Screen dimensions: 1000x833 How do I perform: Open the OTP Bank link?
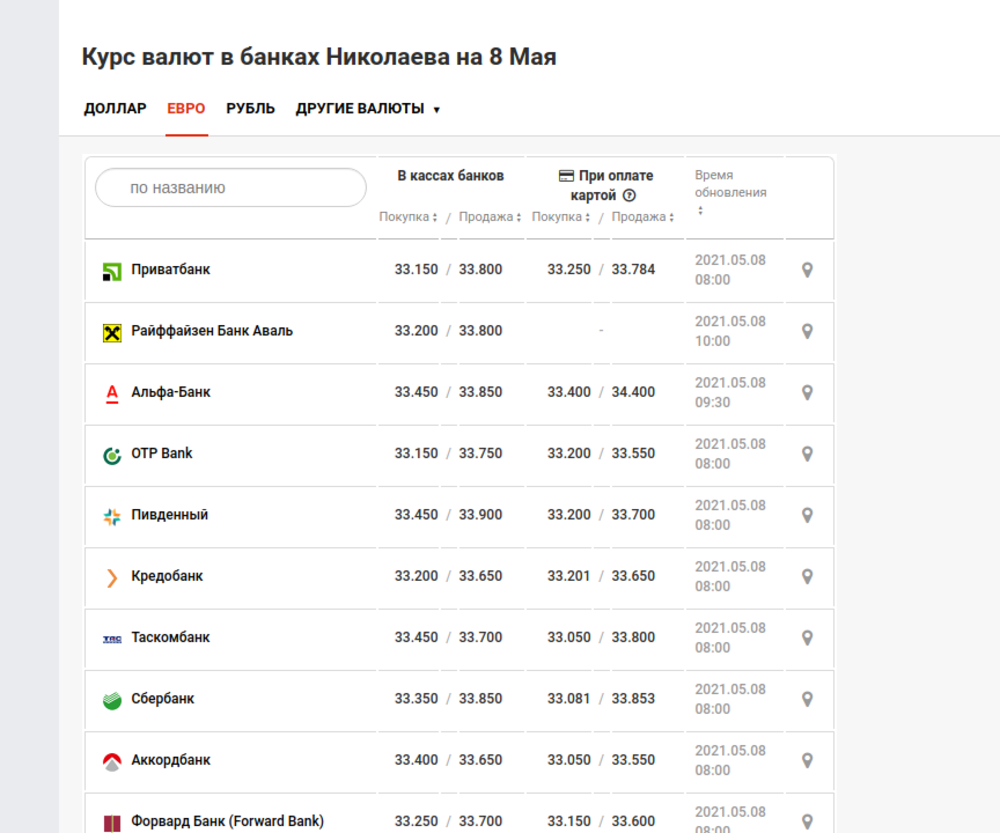pos(161,453)
